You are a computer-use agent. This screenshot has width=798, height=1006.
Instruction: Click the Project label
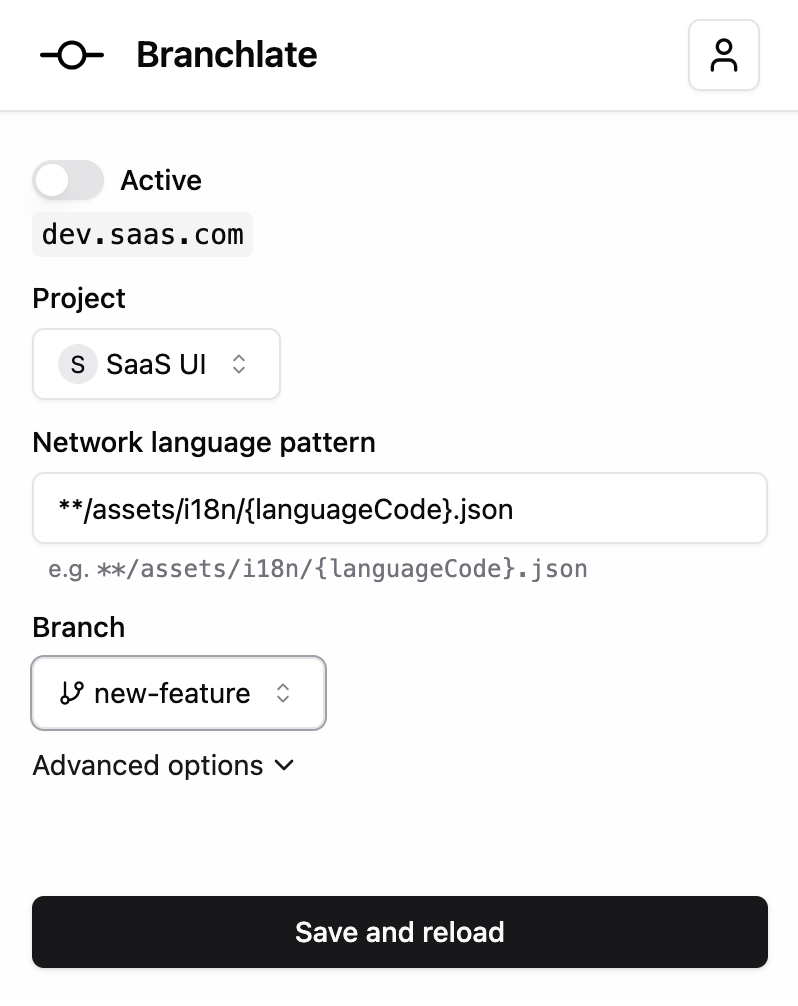79,298
